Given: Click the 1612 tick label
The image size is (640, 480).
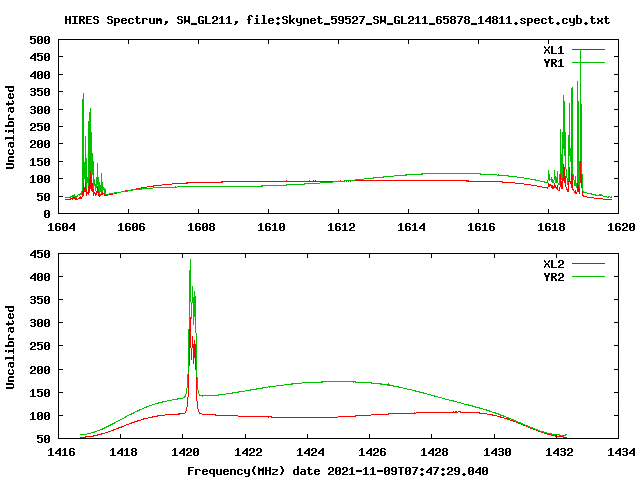Looking at the screenshot, I should (x=341, y=227).
